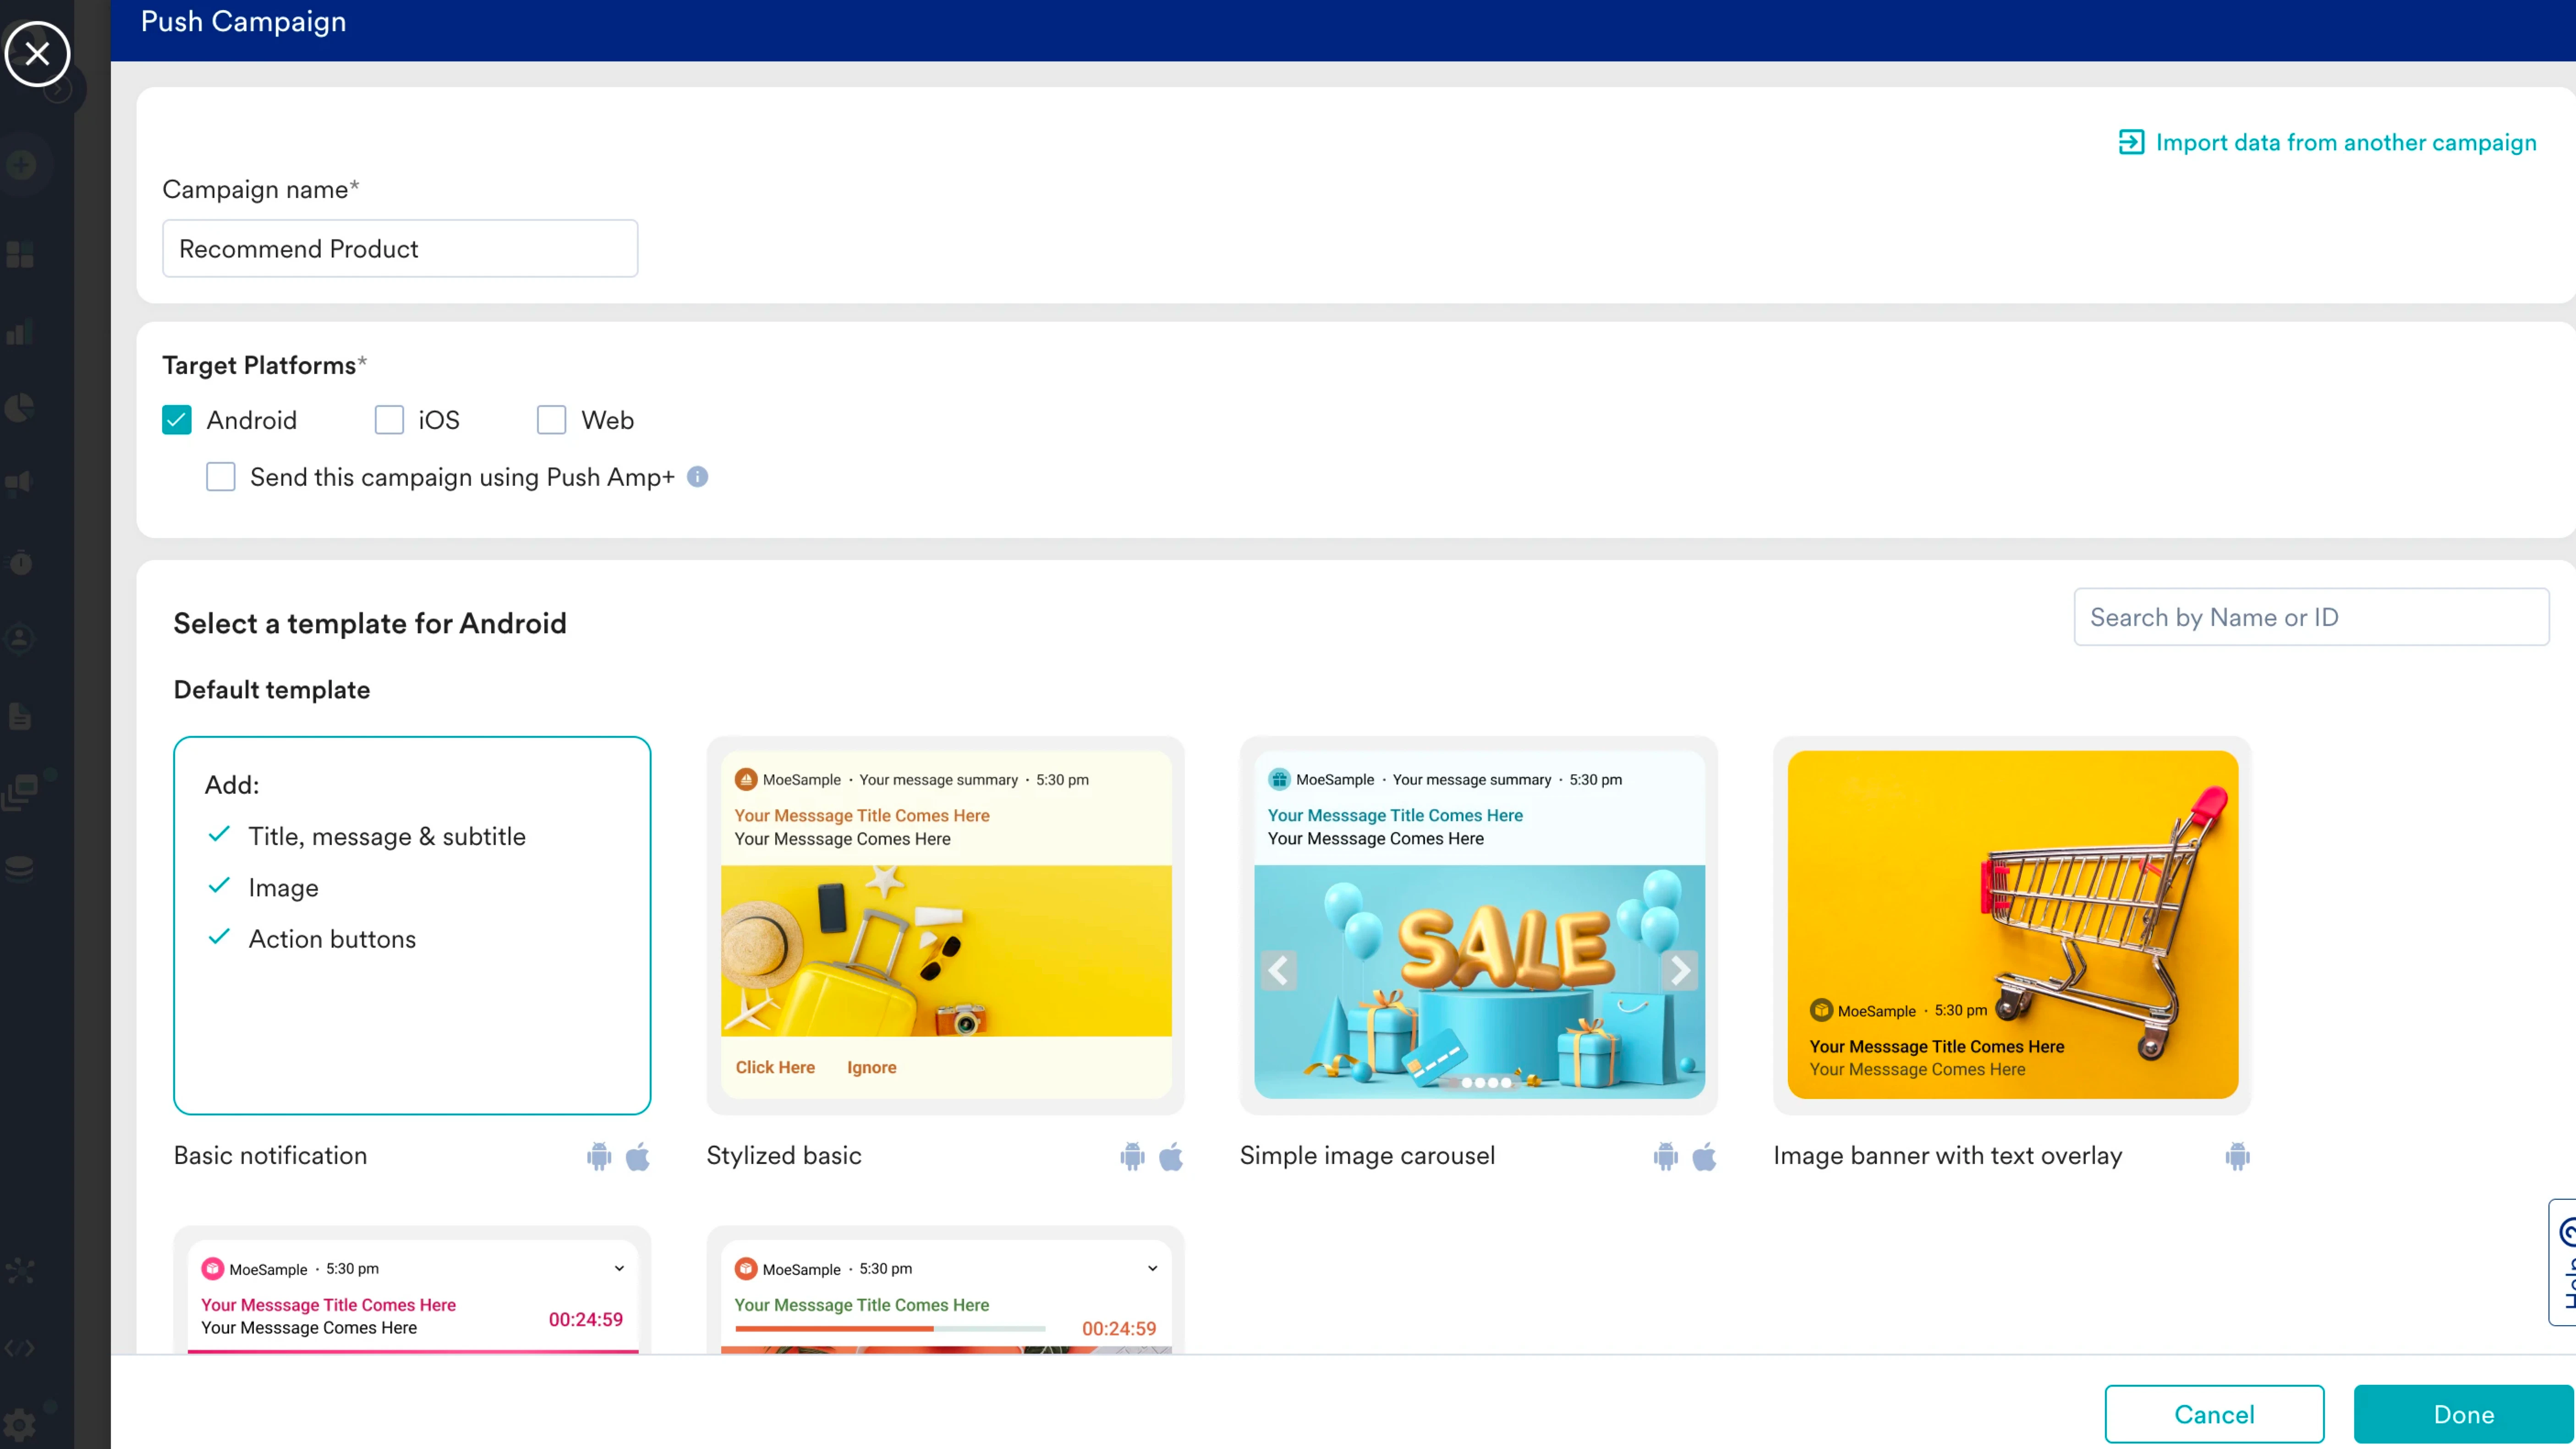Expand the pink timer template chevron

point(619,1268)
